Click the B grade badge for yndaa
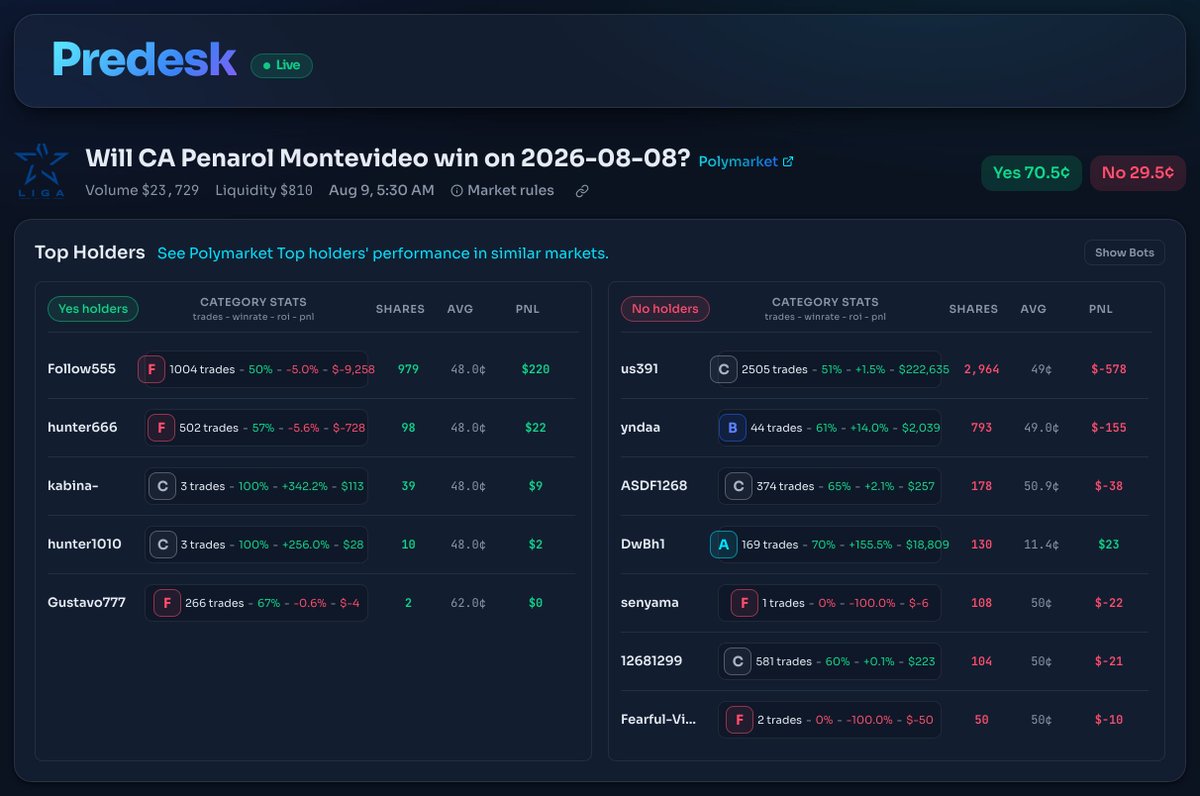 pos(732,427)
